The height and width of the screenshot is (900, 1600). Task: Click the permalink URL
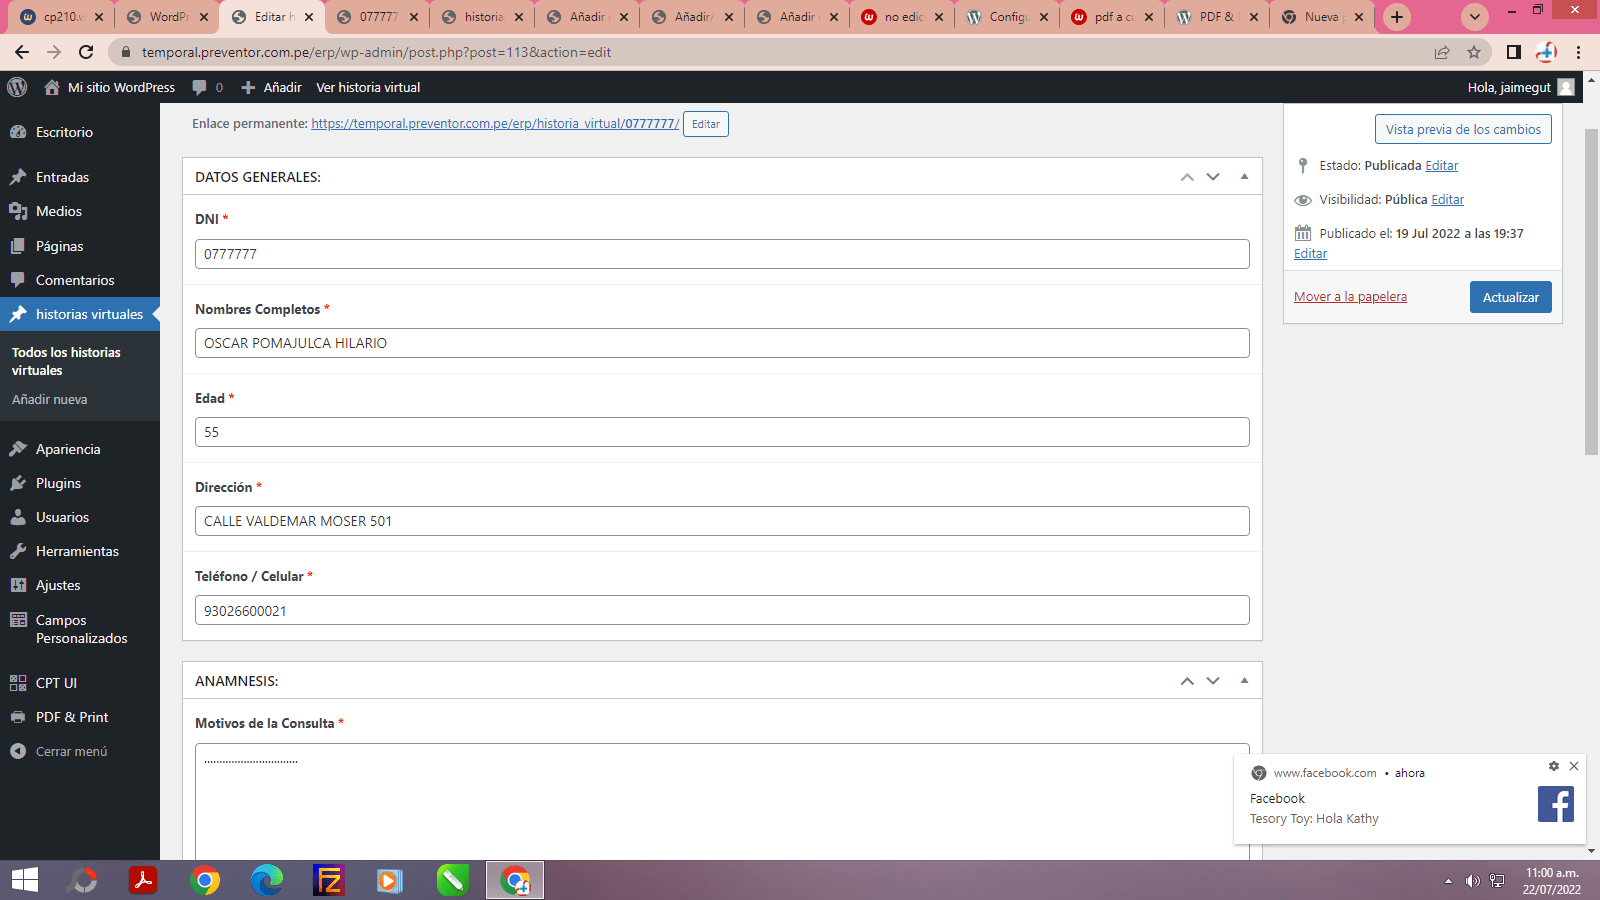tap(495, 124)
